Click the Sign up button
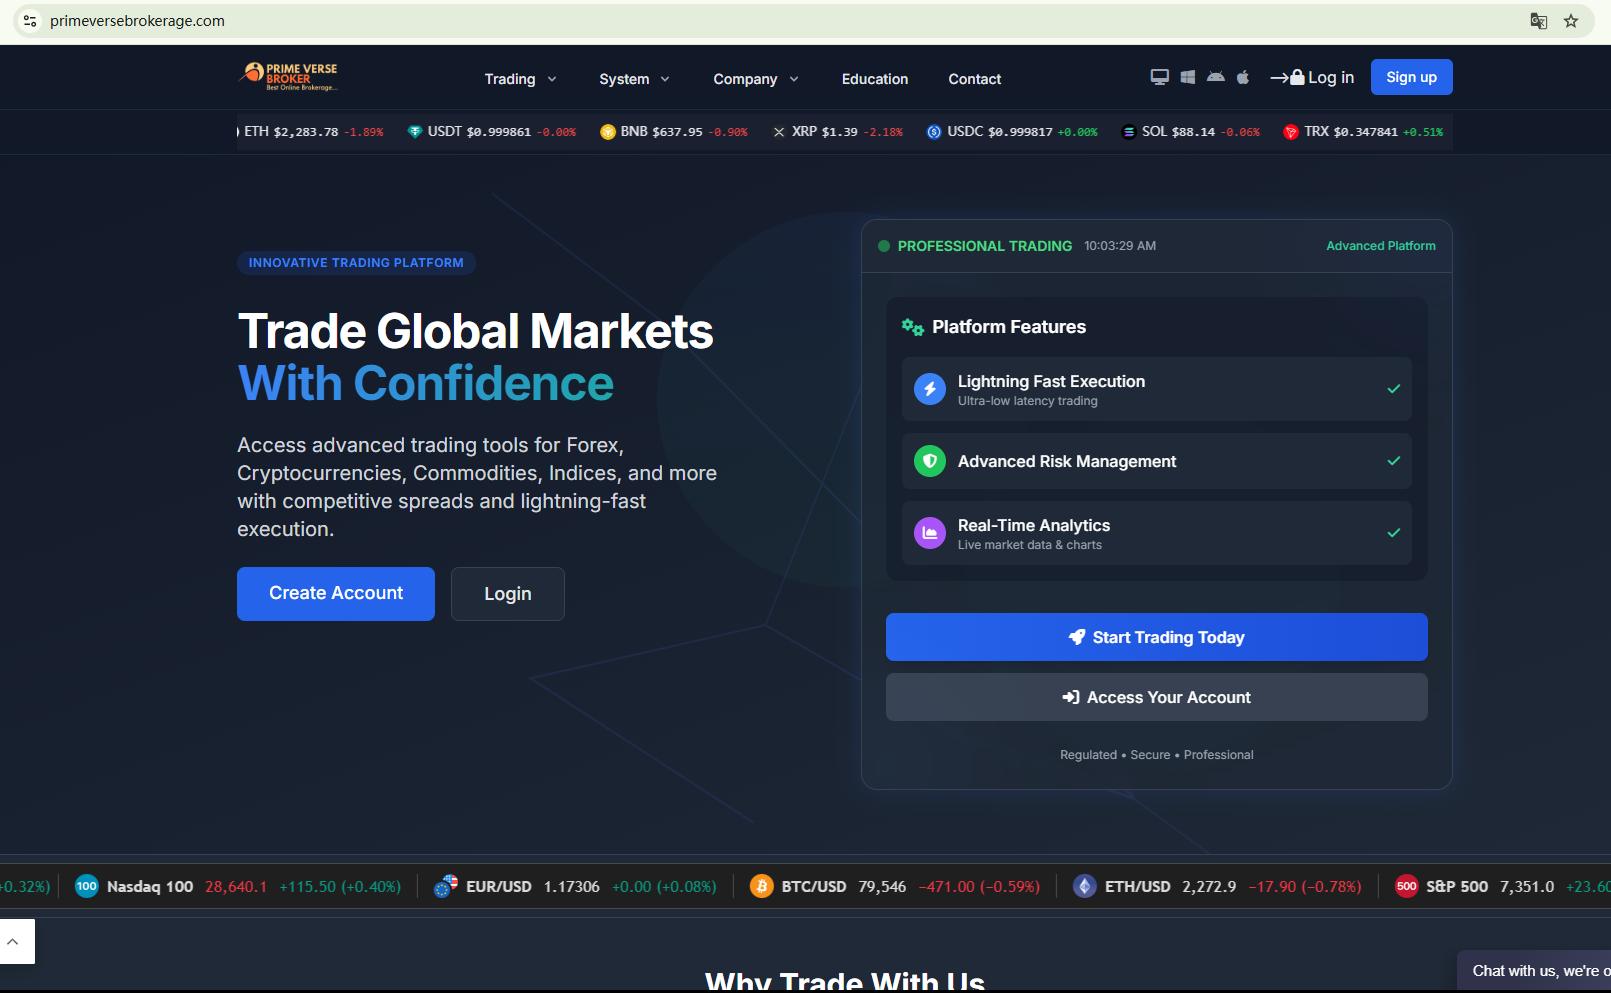This screenshot has width=1611, height=993. [1412, 77]
